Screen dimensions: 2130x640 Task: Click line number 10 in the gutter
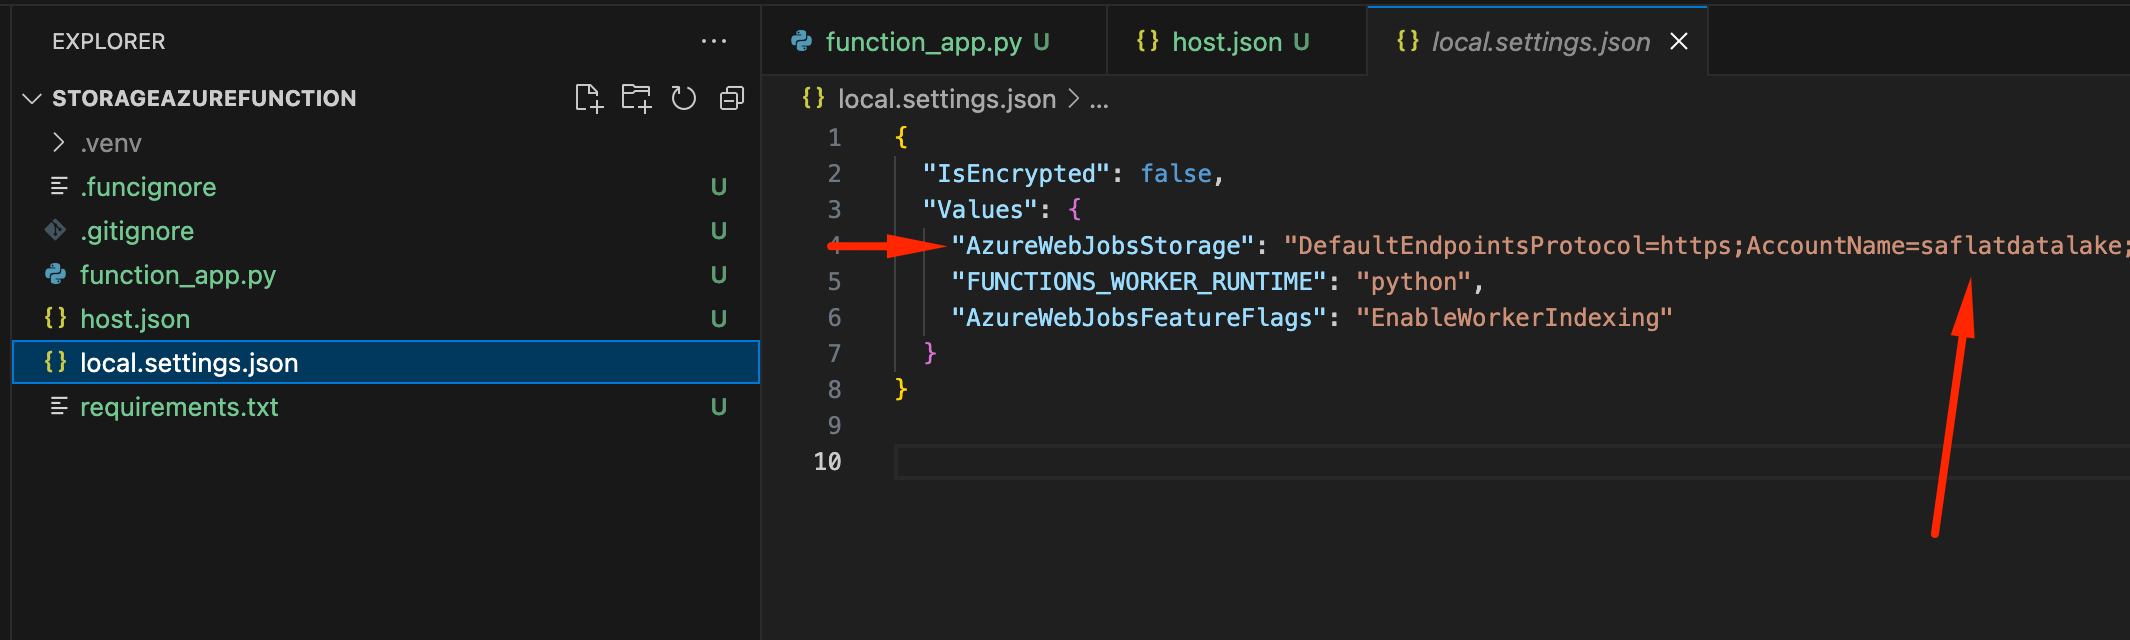click(x=827, y=462)
